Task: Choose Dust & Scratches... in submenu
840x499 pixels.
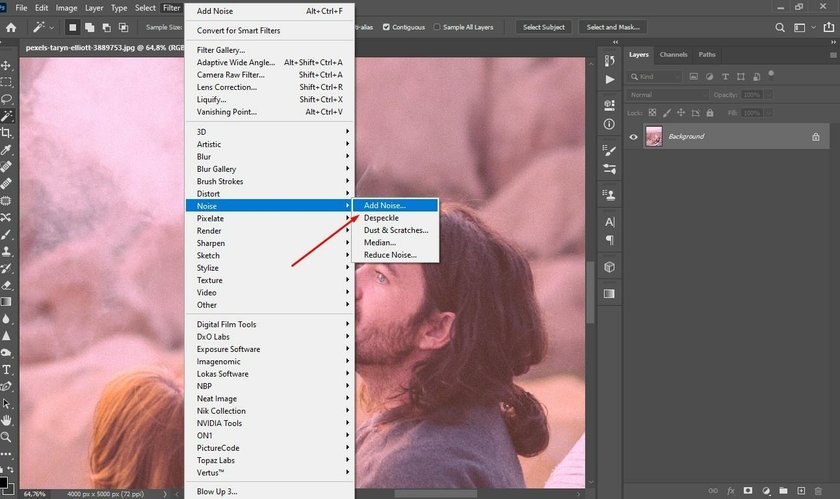Action: click(395, 230)
